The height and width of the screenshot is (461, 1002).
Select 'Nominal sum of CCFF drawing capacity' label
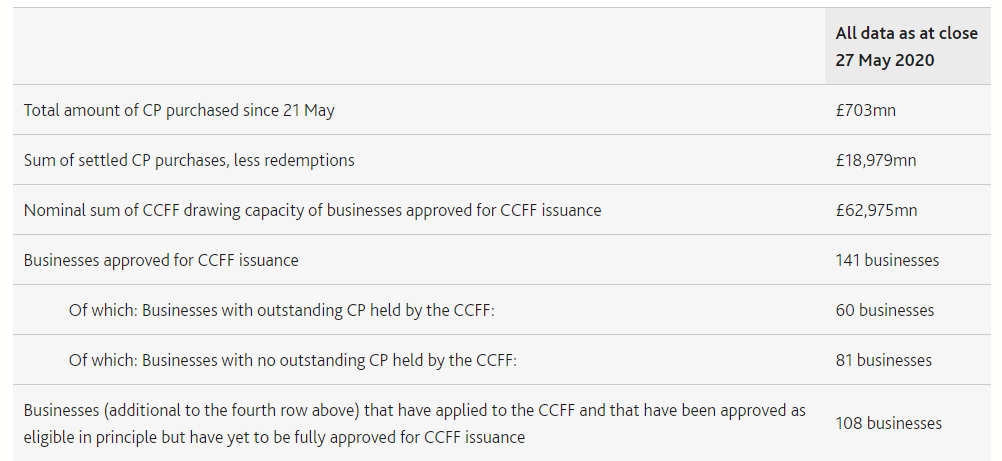(312, 210)
